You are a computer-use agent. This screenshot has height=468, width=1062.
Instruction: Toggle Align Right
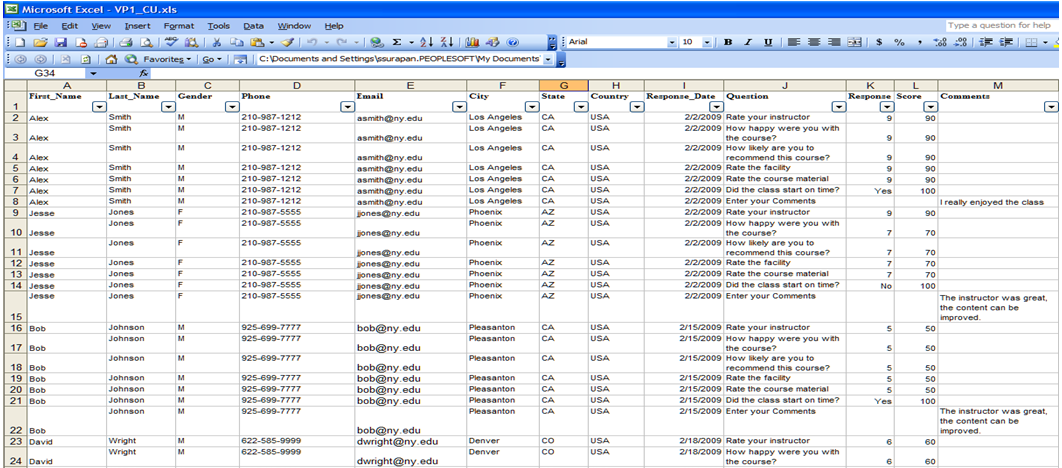coord(834,42)
